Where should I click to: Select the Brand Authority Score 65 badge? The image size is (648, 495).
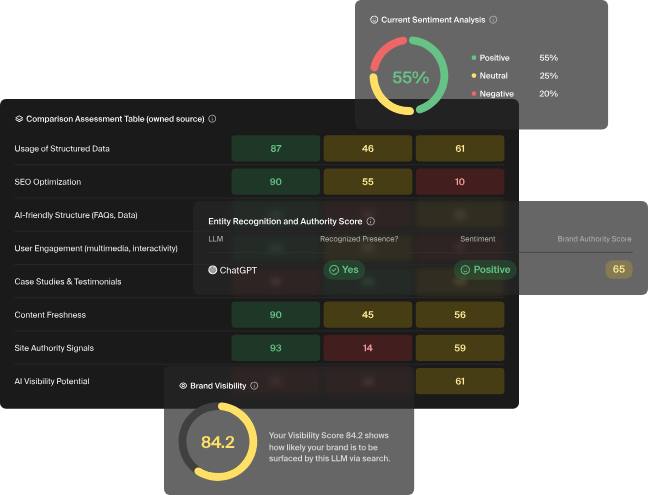click(619, 270)
